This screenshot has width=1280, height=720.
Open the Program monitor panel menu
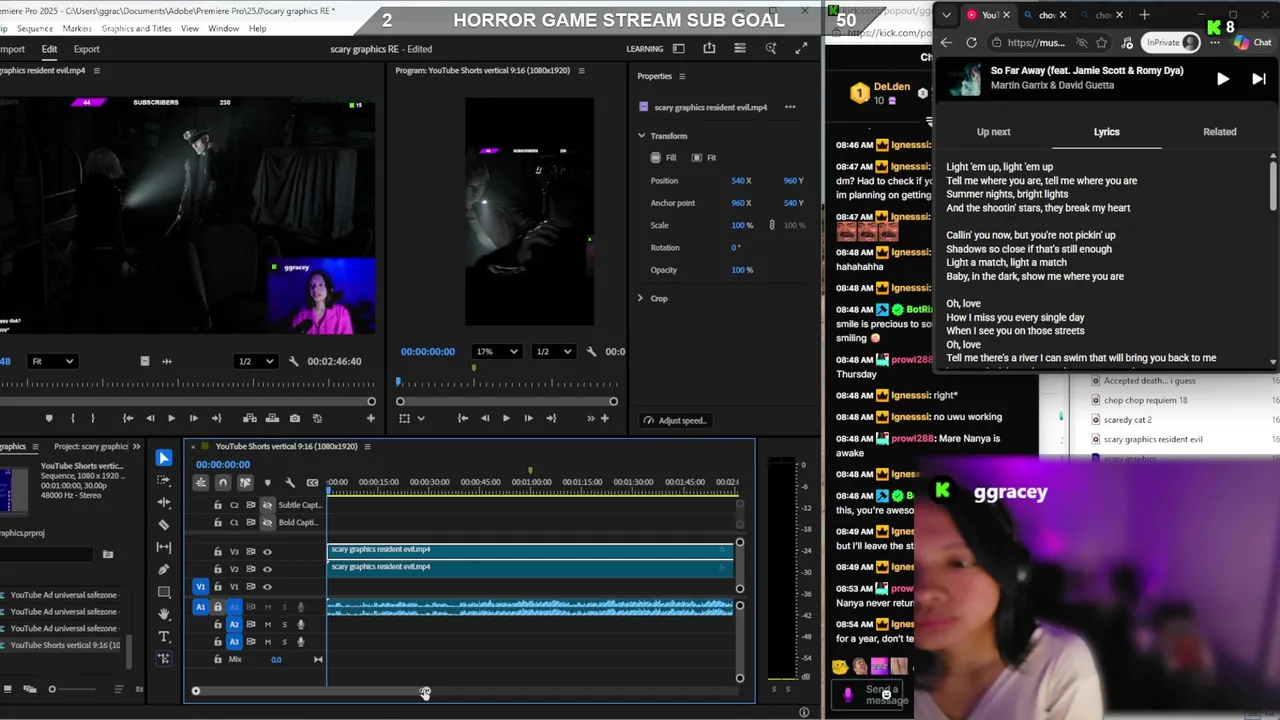point(581,71)
